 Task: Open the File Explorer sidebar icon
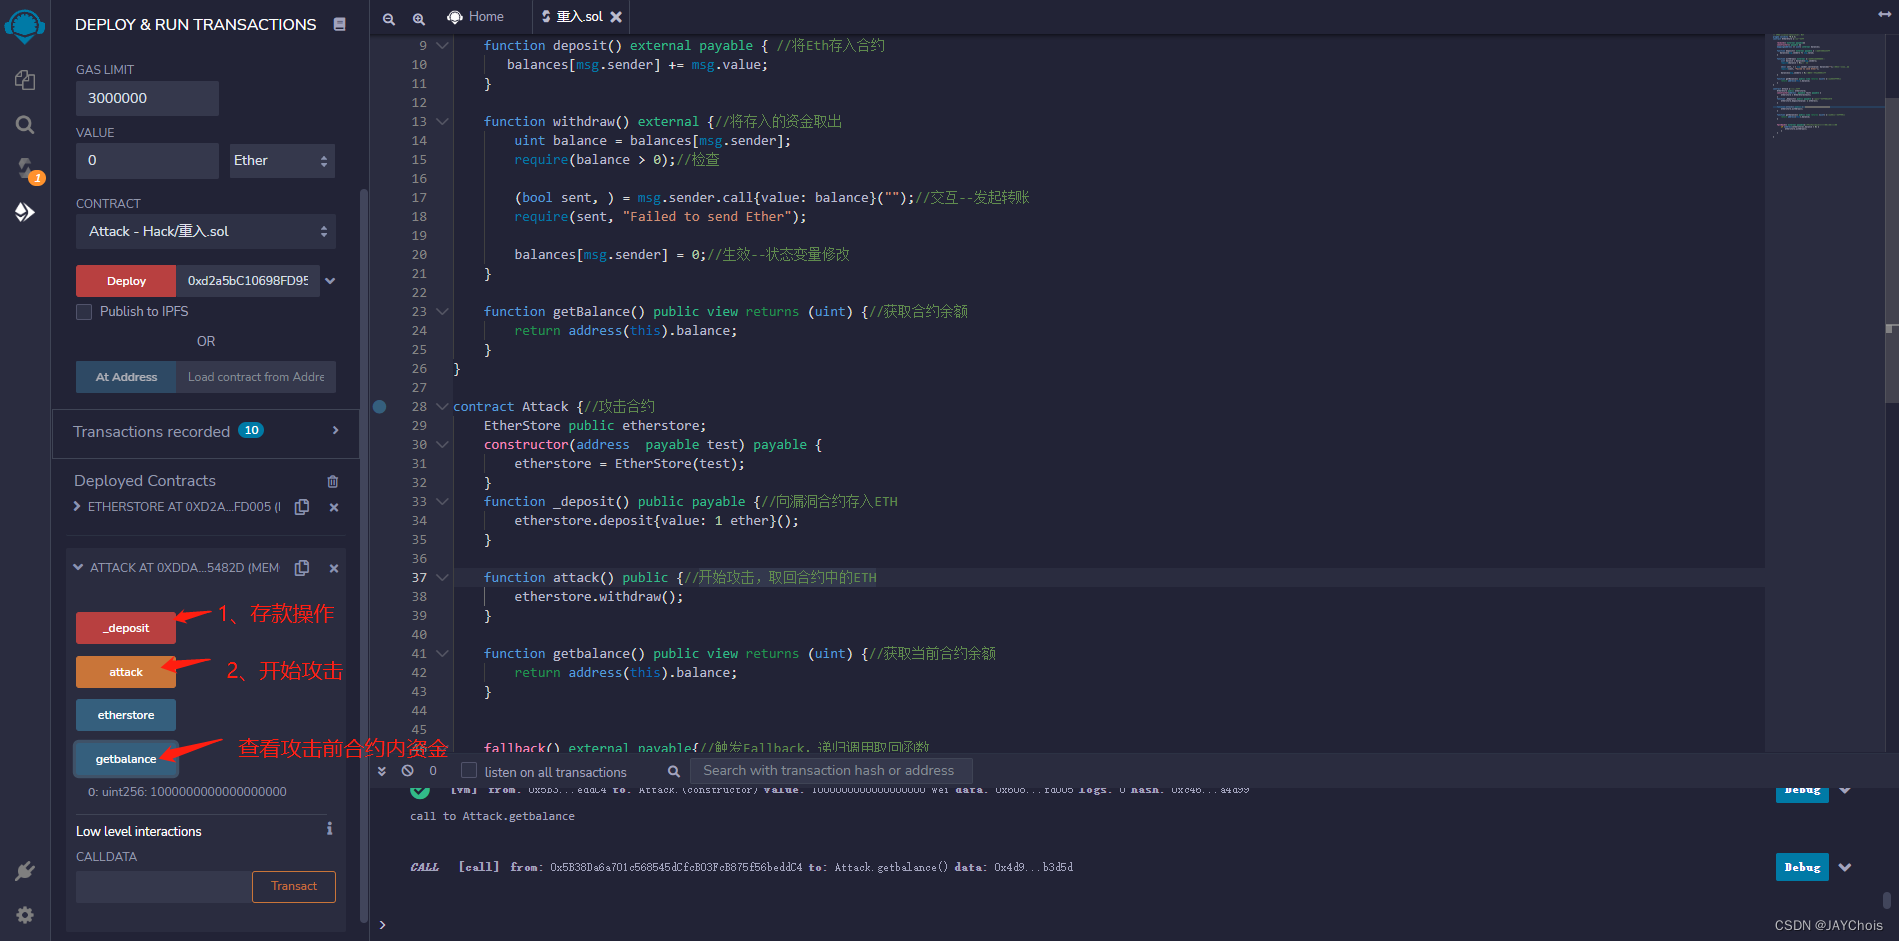[x=25, y=80]
